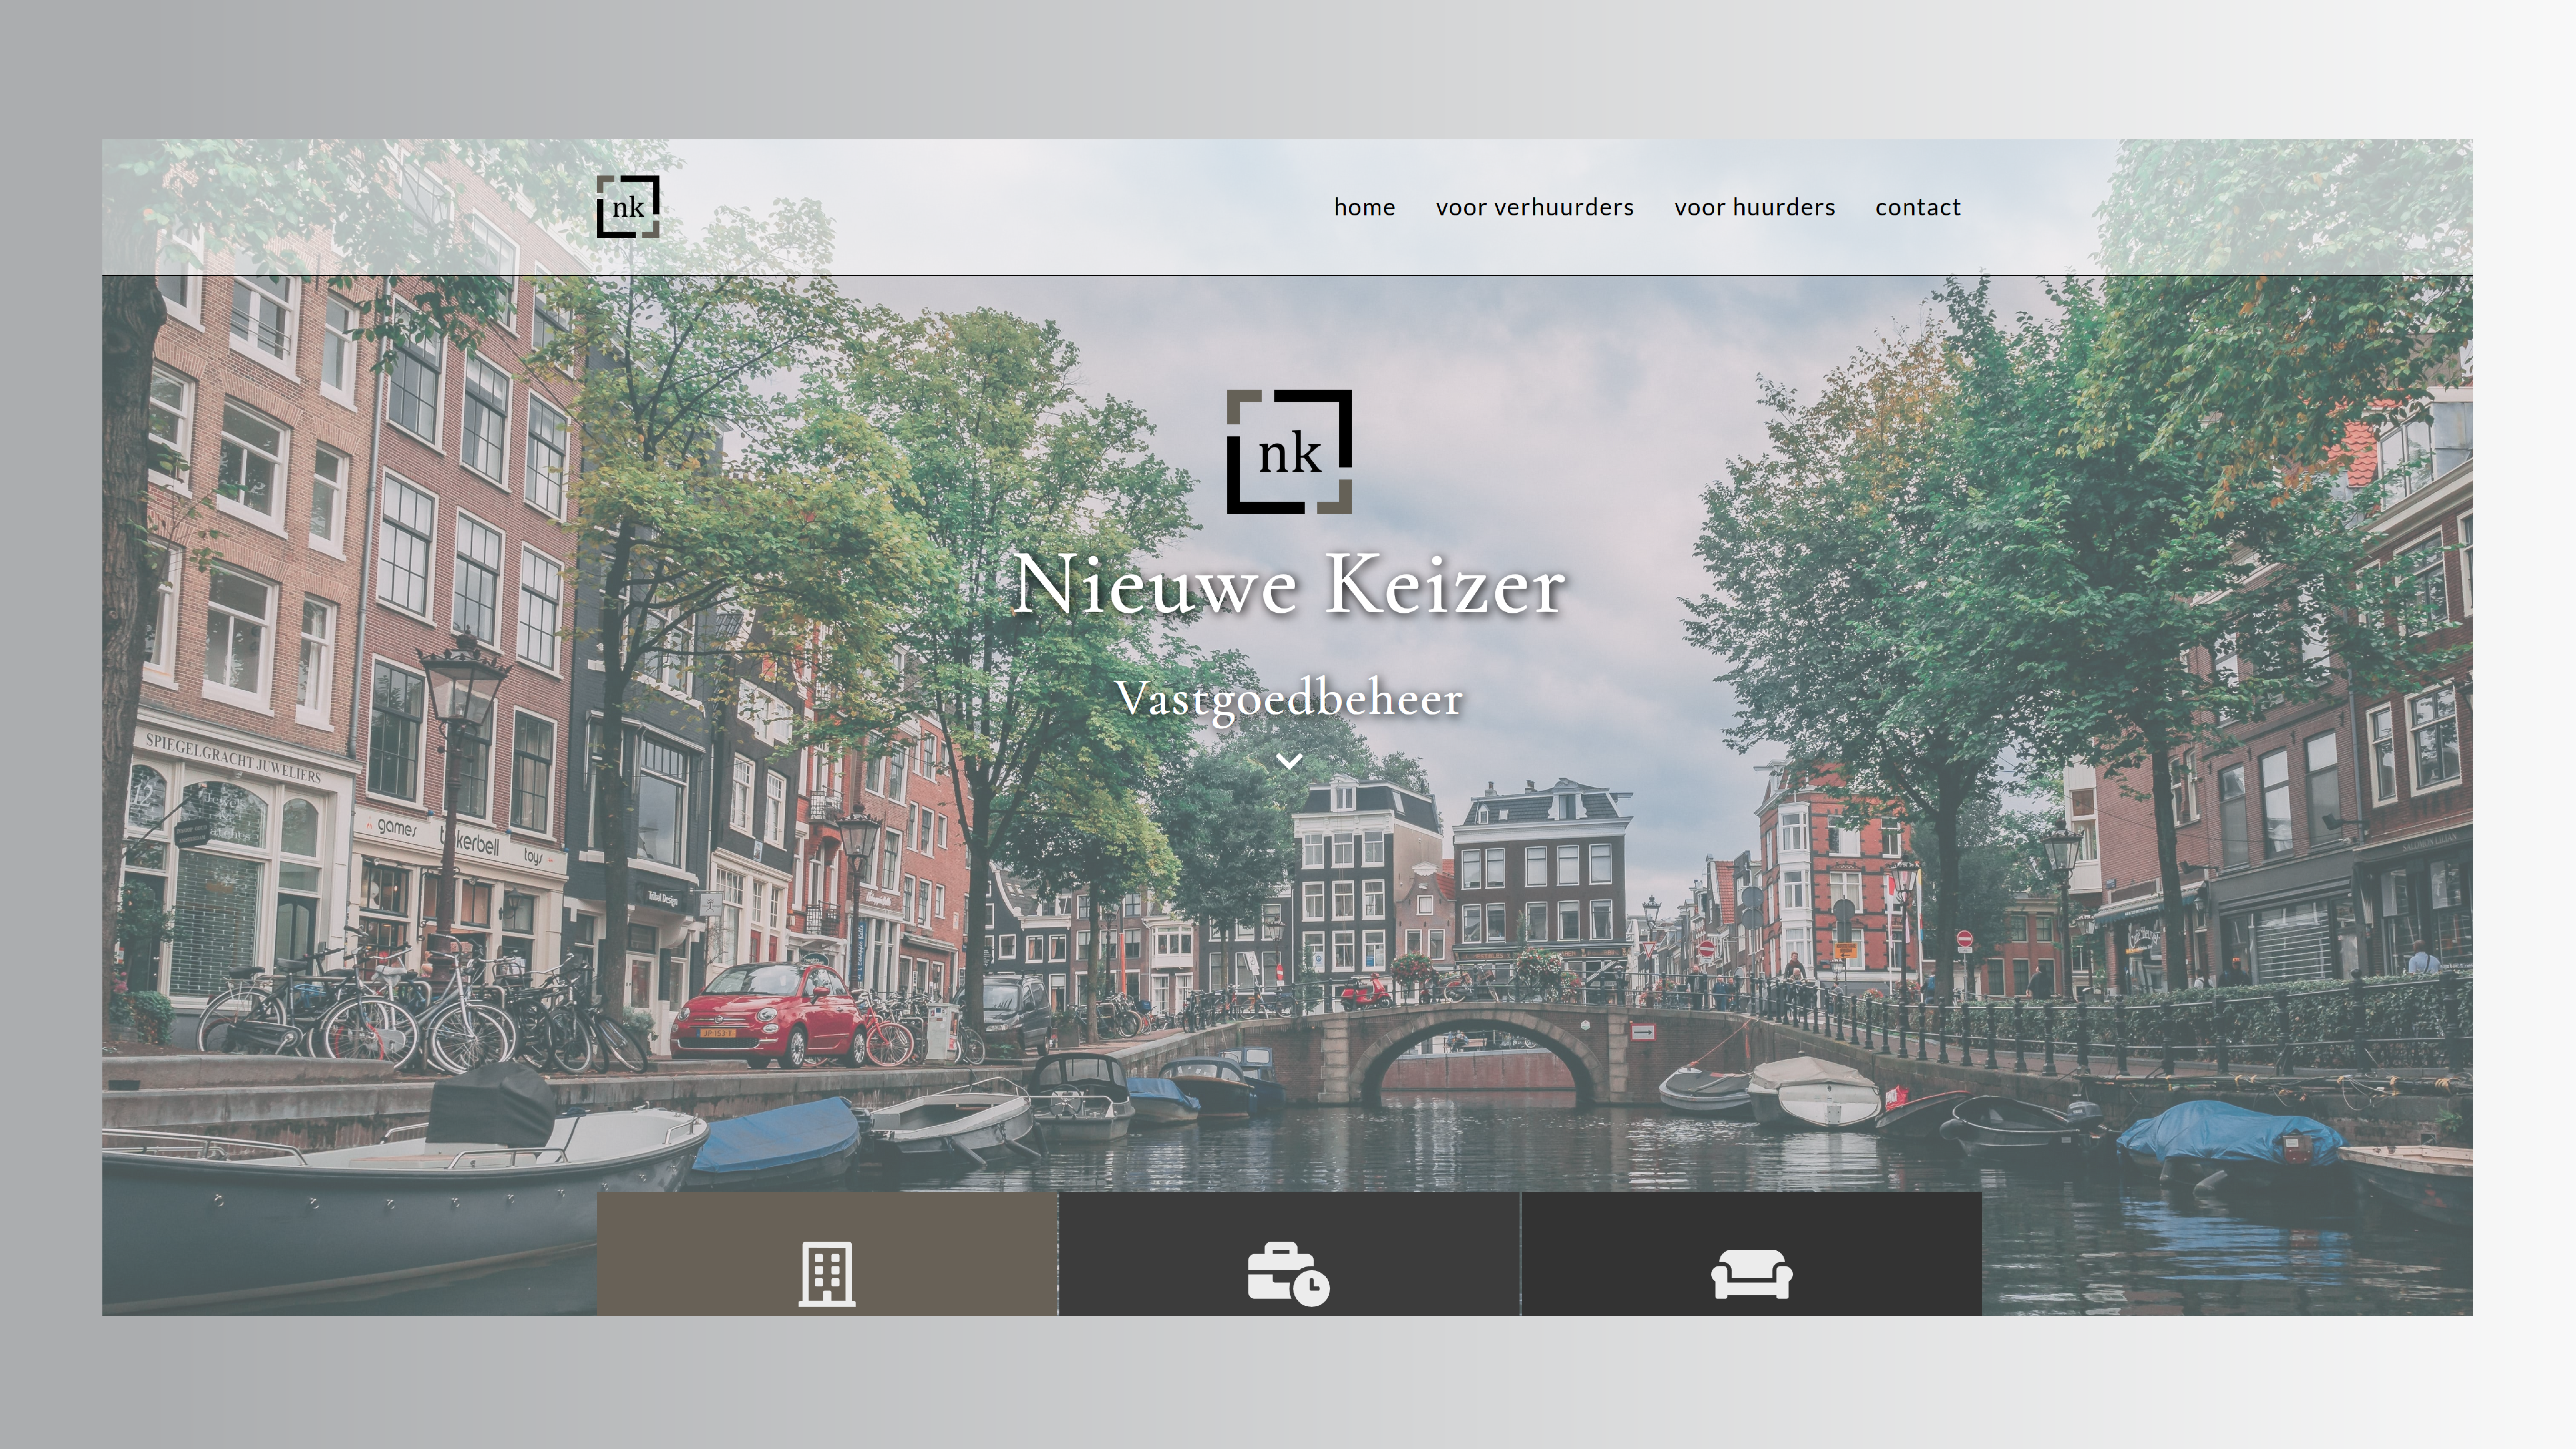Click the small nk logo in header
Image resolution: width=2576 pixels, height=1449 pixels.
click(x=628, y=207)
